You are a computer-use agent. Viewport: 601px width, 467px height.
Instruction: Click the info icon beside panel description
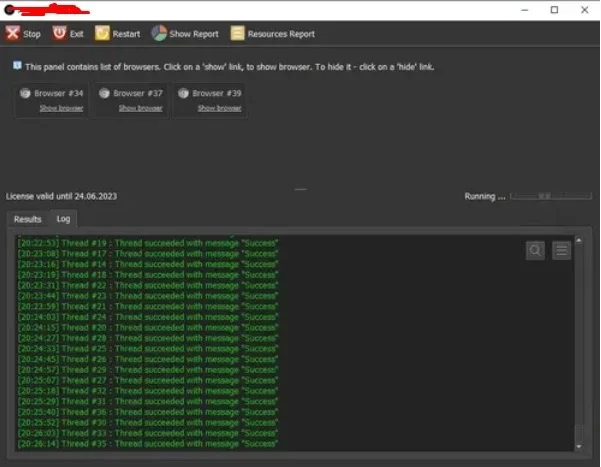[x=17, y=66]
